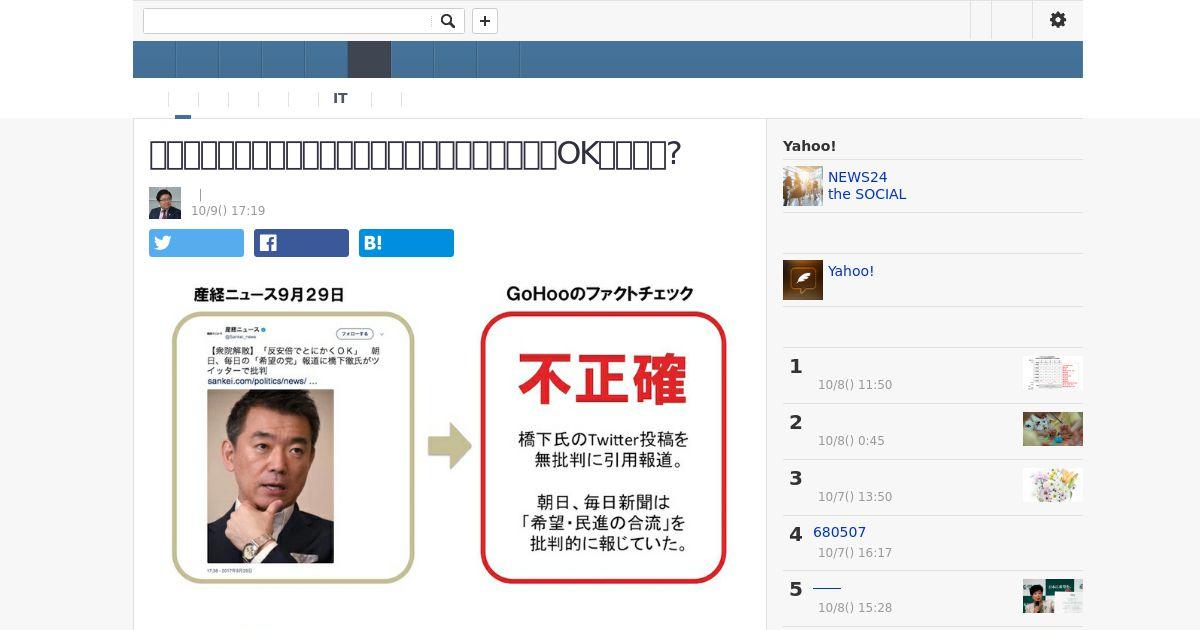Click ranking date 10/8() 0:45
The height and width of the screenshot is (630, 1200).
[851, 441]
